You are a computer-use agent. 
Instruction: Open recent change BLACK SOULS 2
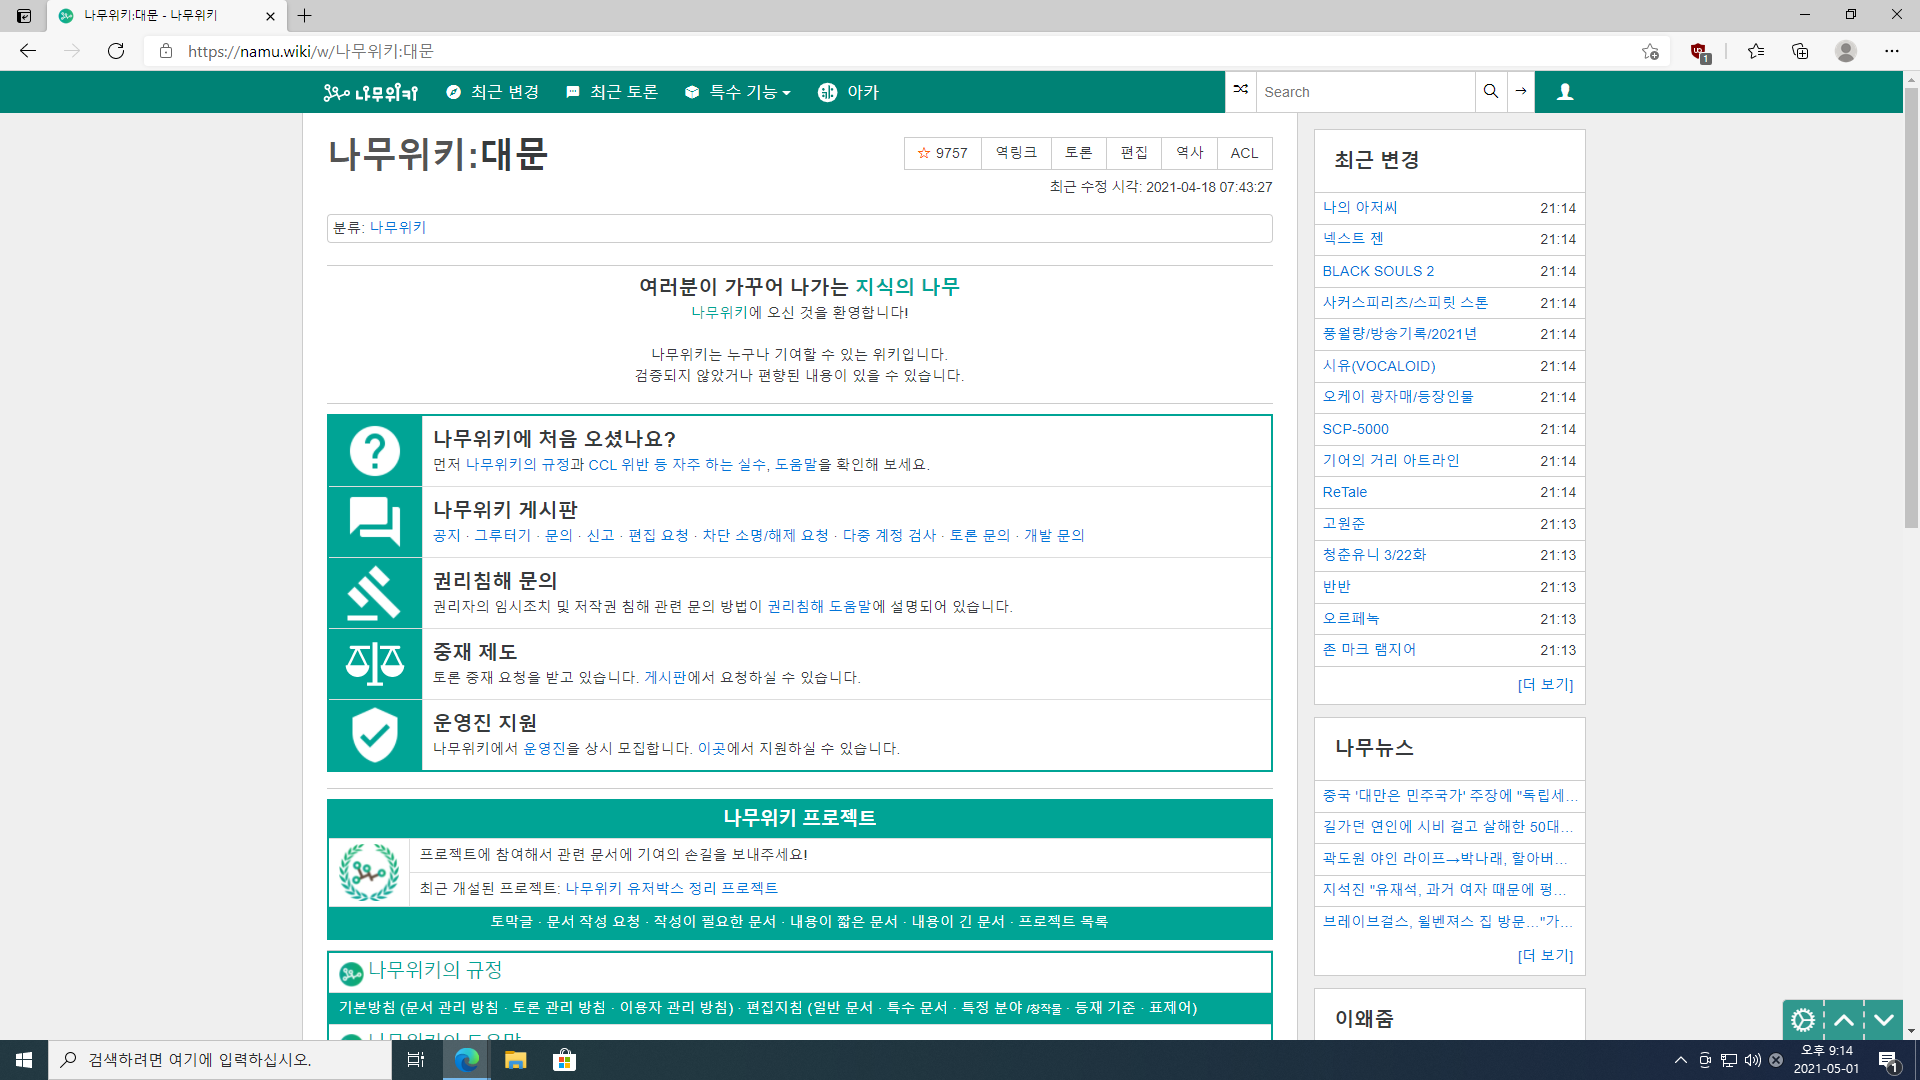[x=1378, y=271]
